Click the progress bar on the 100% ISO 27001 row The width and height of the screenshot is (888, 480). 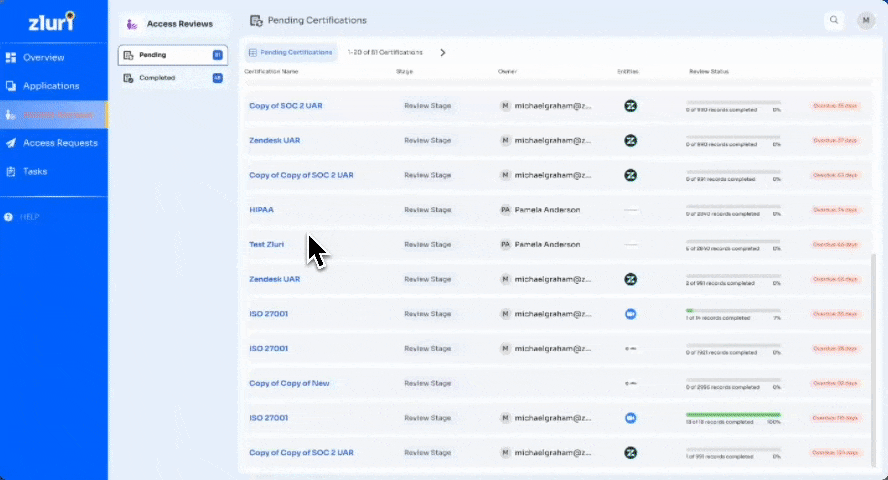[x=733, y=414]
